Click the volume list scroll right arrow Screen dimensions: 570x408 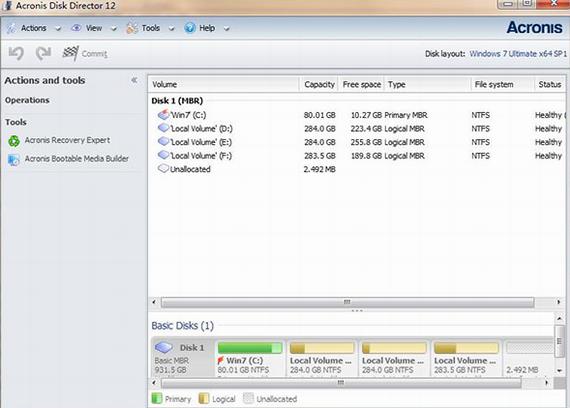(x=559, y=302)
